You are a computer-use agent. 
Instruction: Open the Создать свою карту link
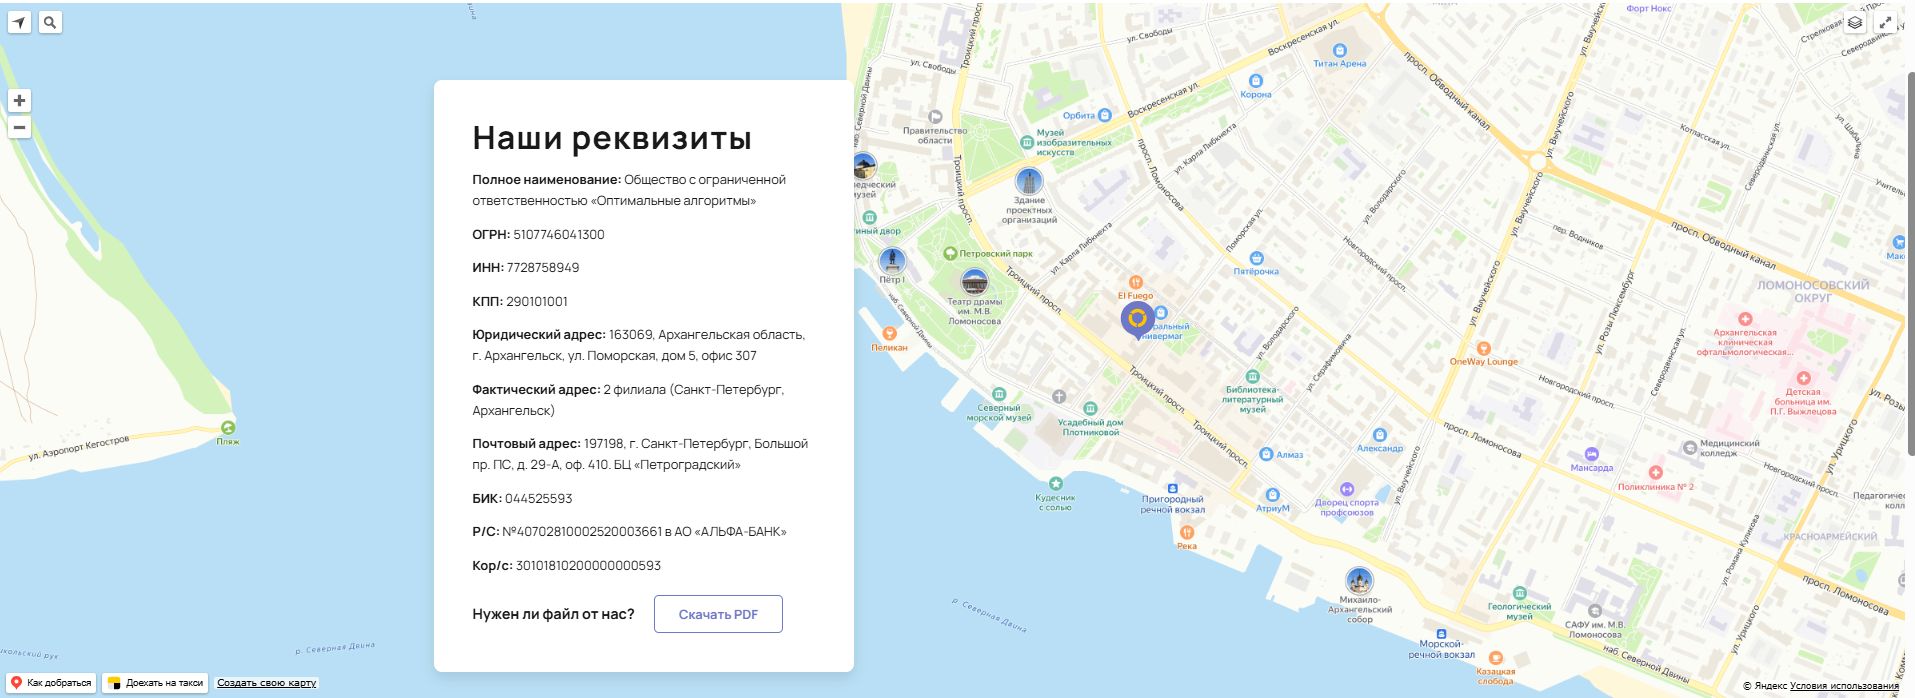266,683
